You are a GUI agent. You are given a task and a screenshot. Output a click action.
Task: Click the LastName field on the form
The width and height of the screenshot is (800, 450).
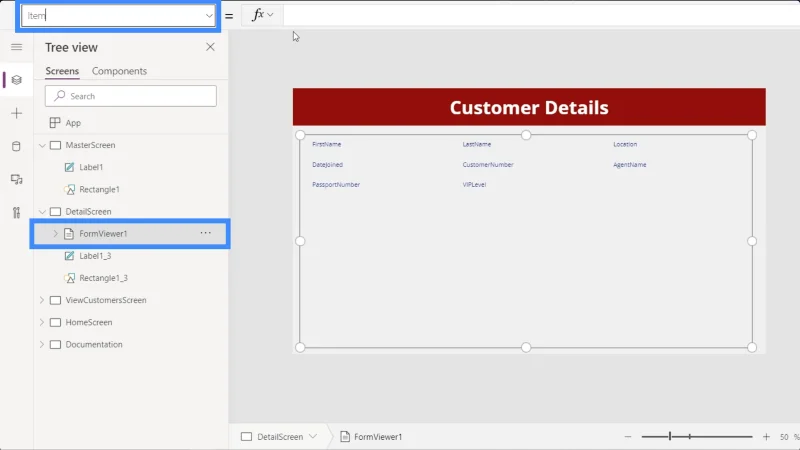tap(477, 144)
